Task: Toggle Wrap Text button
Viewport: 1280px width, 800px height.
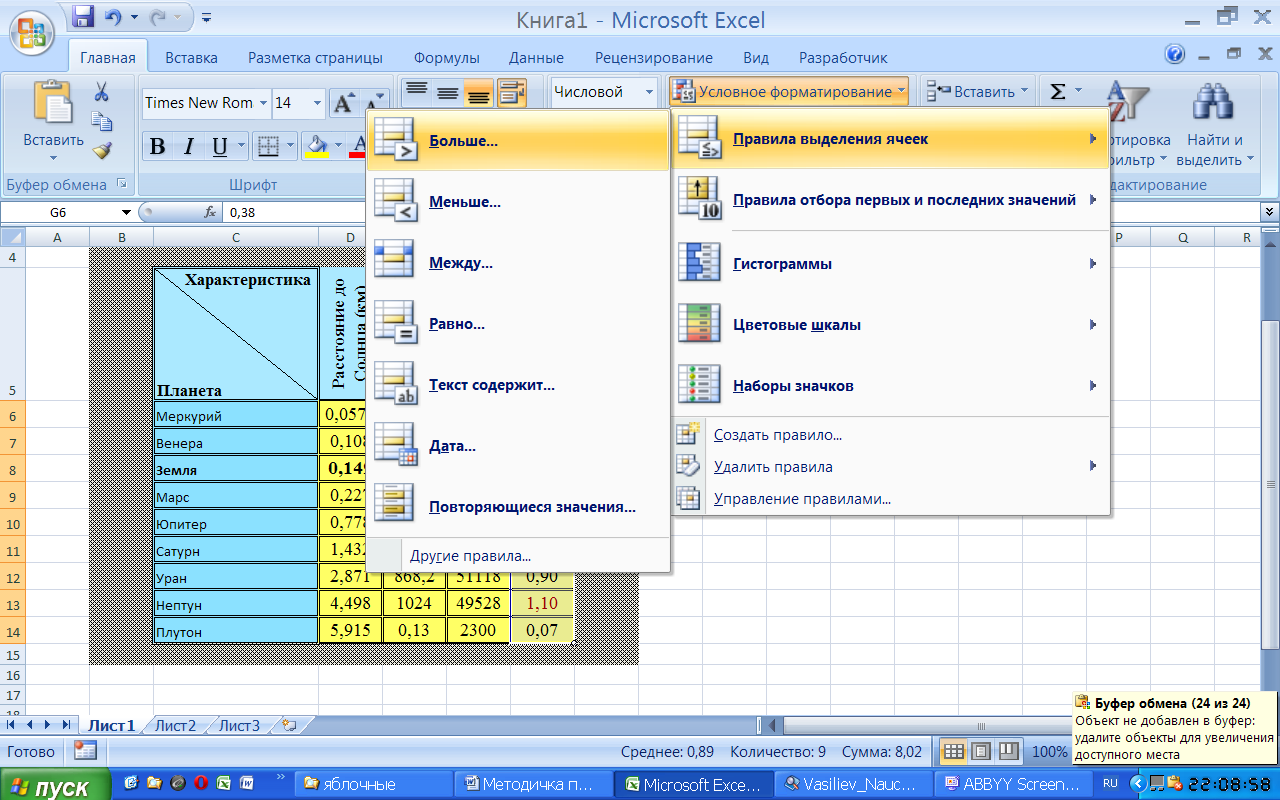Action: pos(512,93)
